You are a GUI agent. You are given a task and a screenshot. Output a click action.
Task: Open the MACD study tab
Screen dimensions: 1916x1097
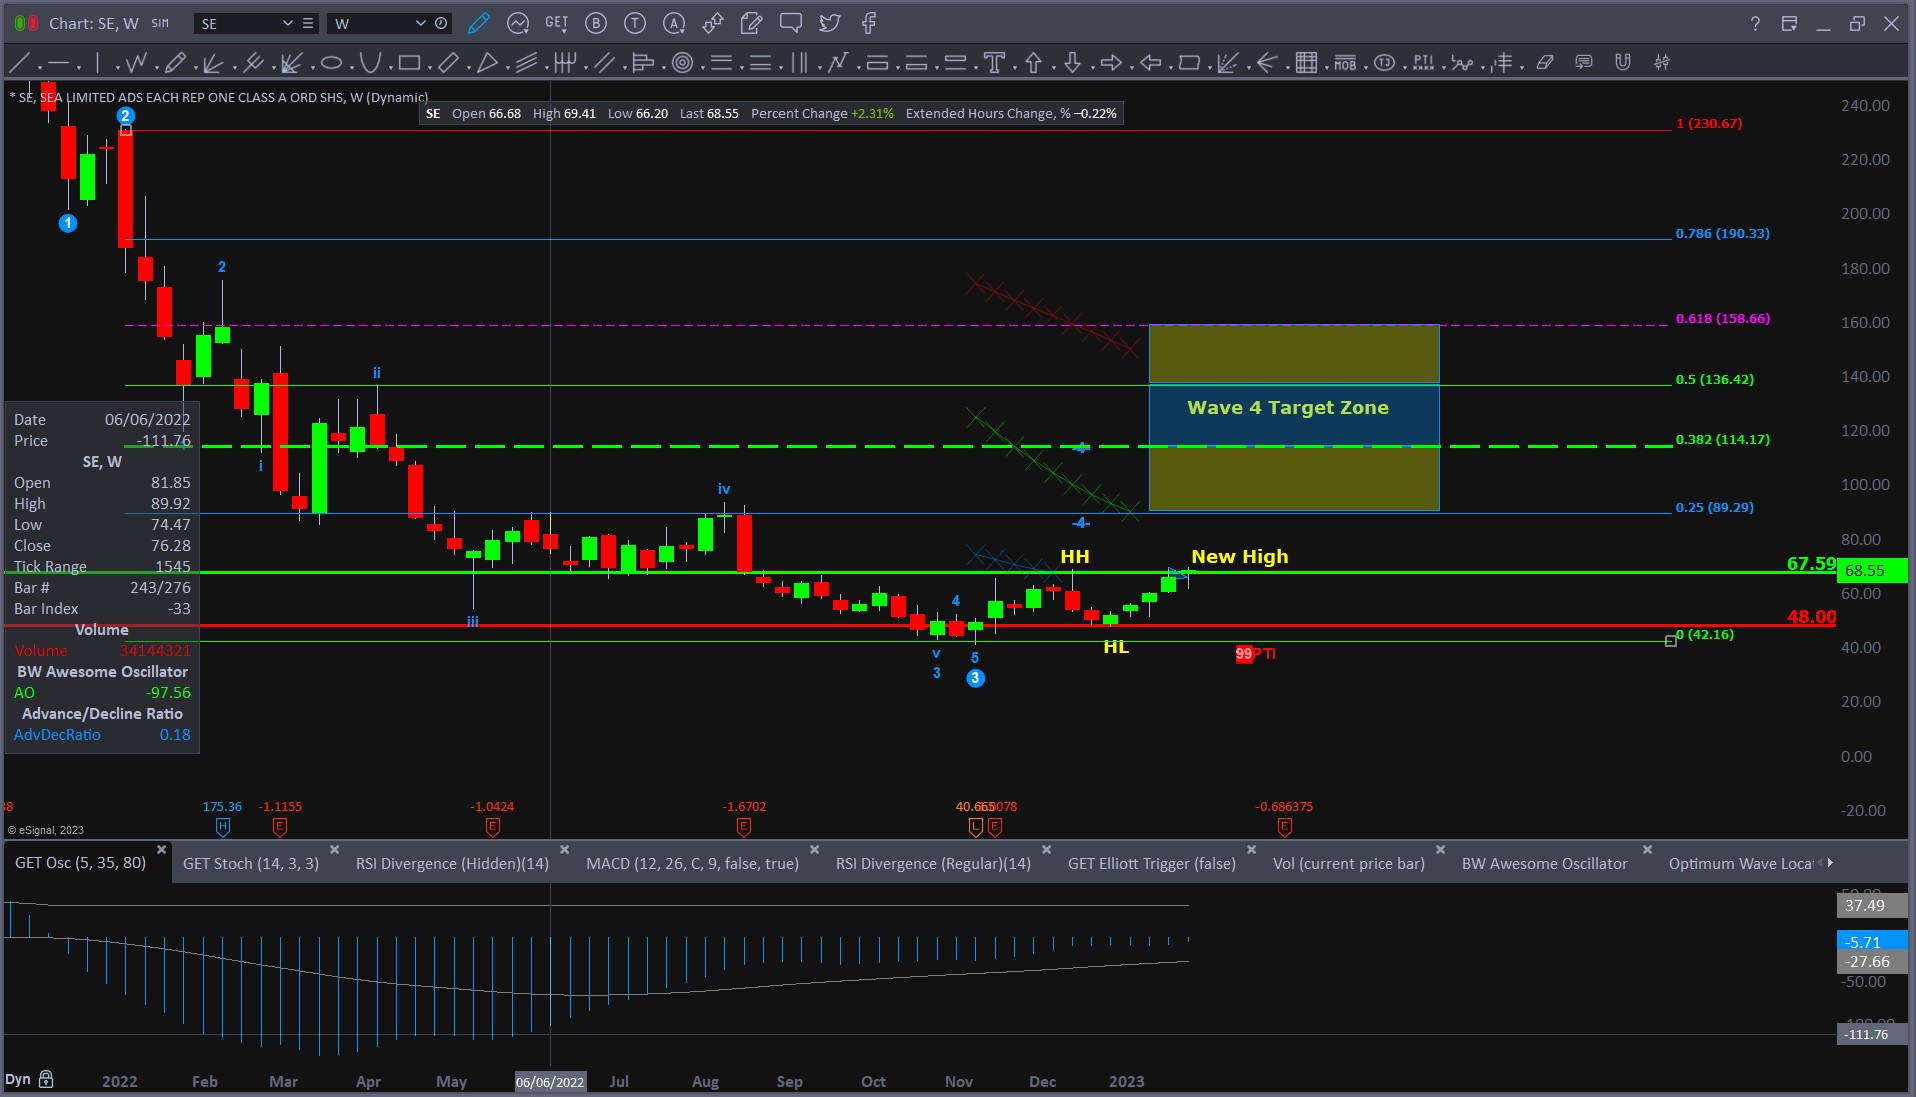pos(692,863)
